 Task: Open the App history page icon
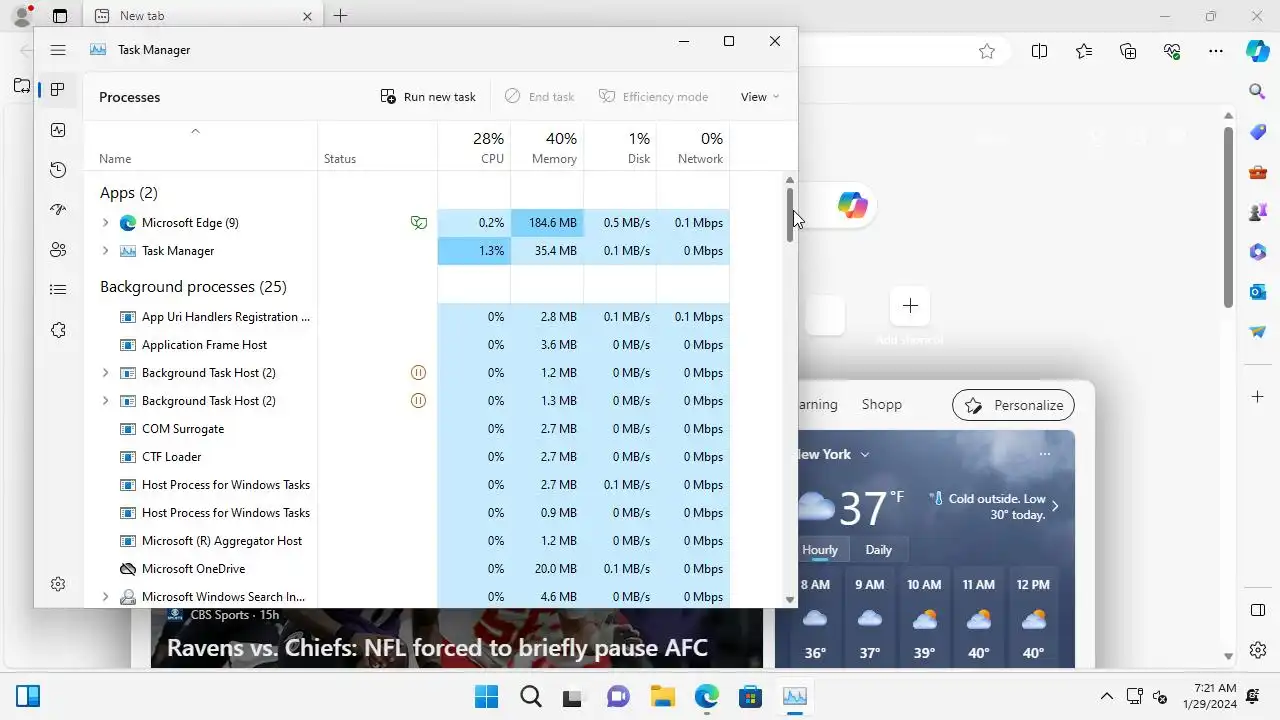point(58,170)
